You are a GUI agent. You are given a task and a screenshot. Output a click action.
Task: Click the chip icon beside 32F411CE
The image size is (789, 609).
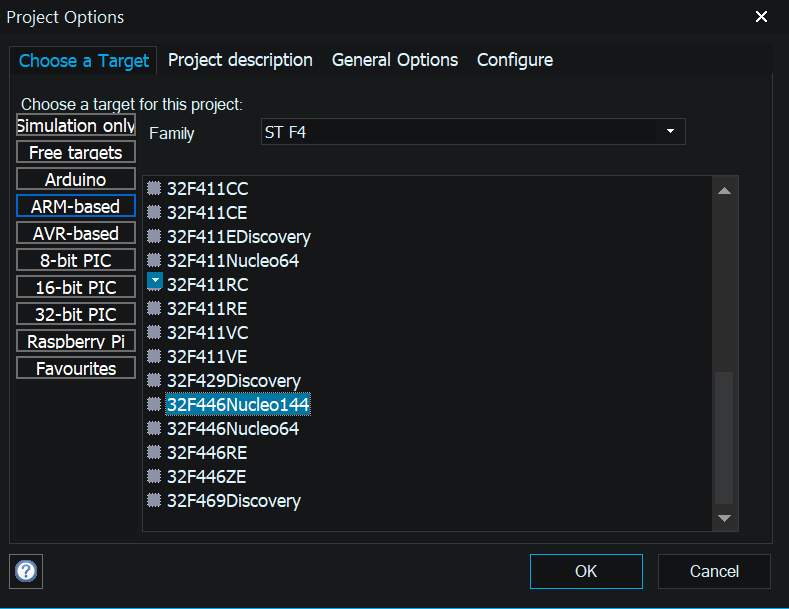coord(154,212)
